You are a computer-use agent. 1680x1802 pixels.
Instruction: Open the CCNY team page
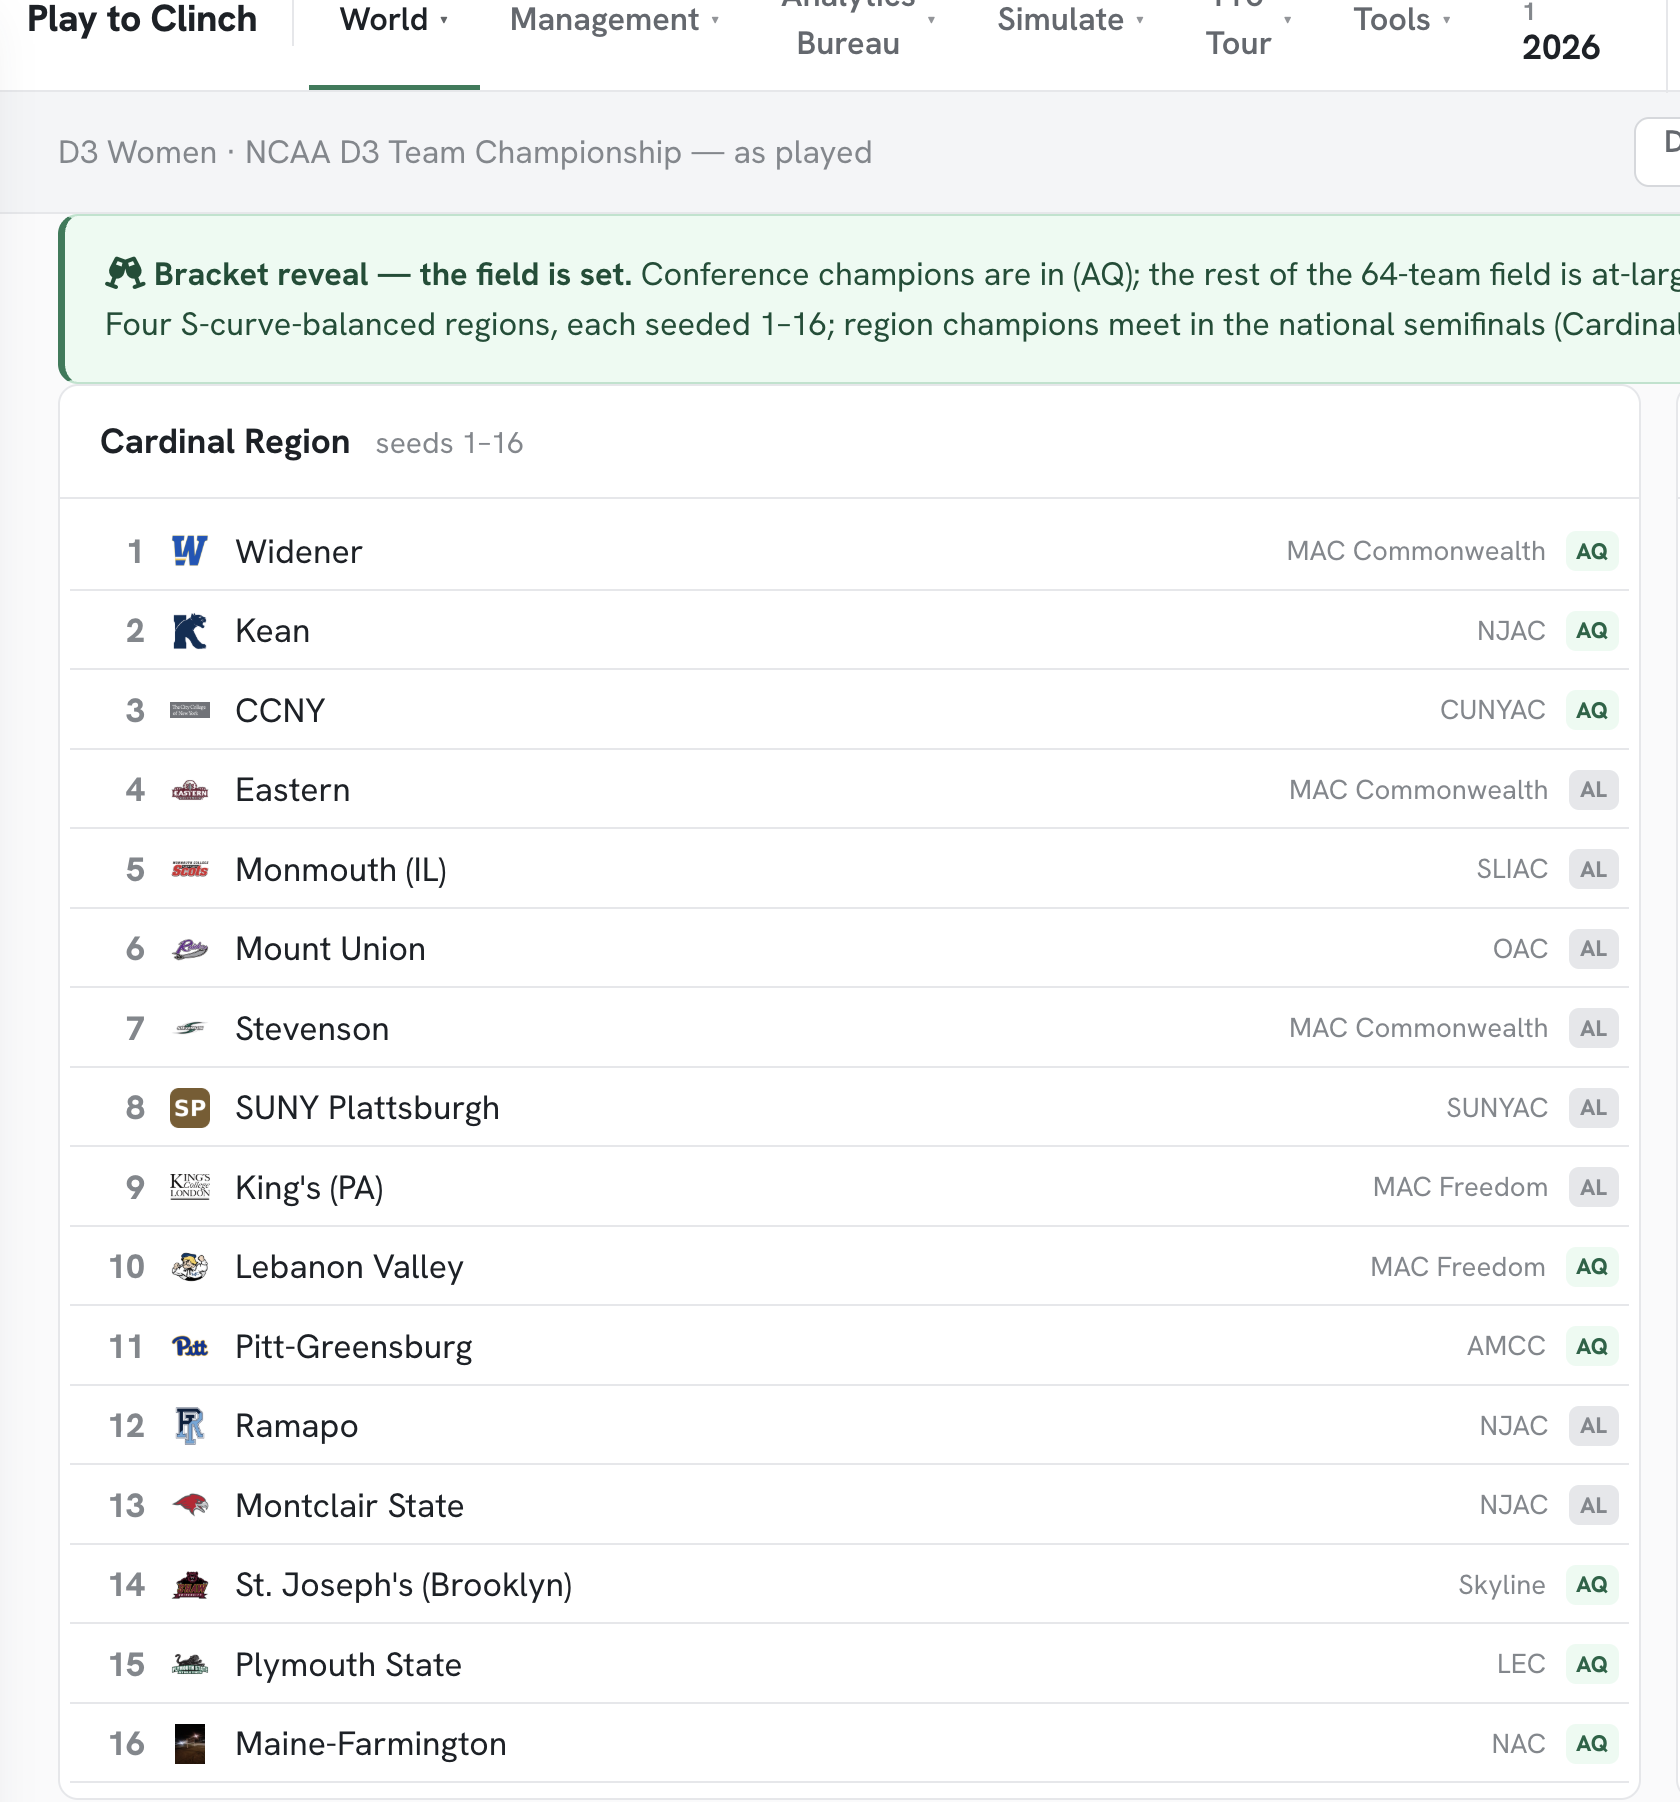coord(280,710)
